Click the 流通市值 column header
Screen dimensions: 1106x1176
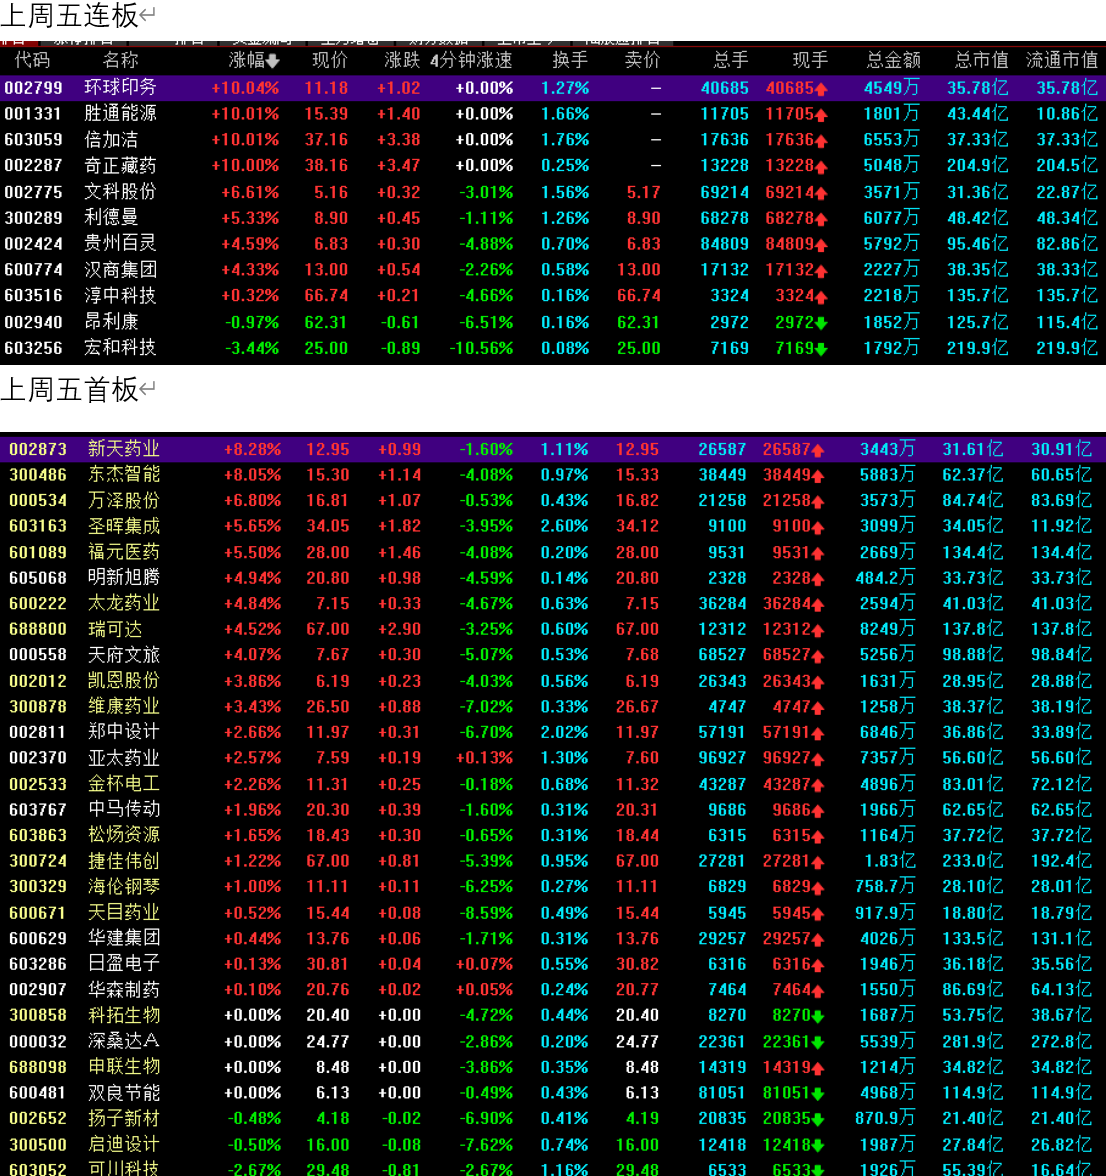(x=1062, y=61)
